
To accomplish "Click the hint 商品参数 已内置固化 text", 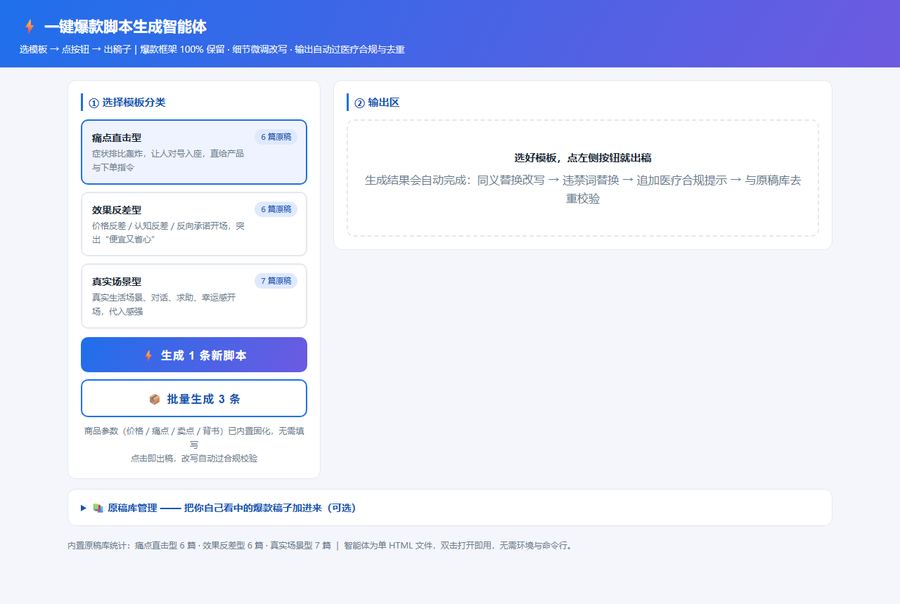I will [x=194, y=437].
